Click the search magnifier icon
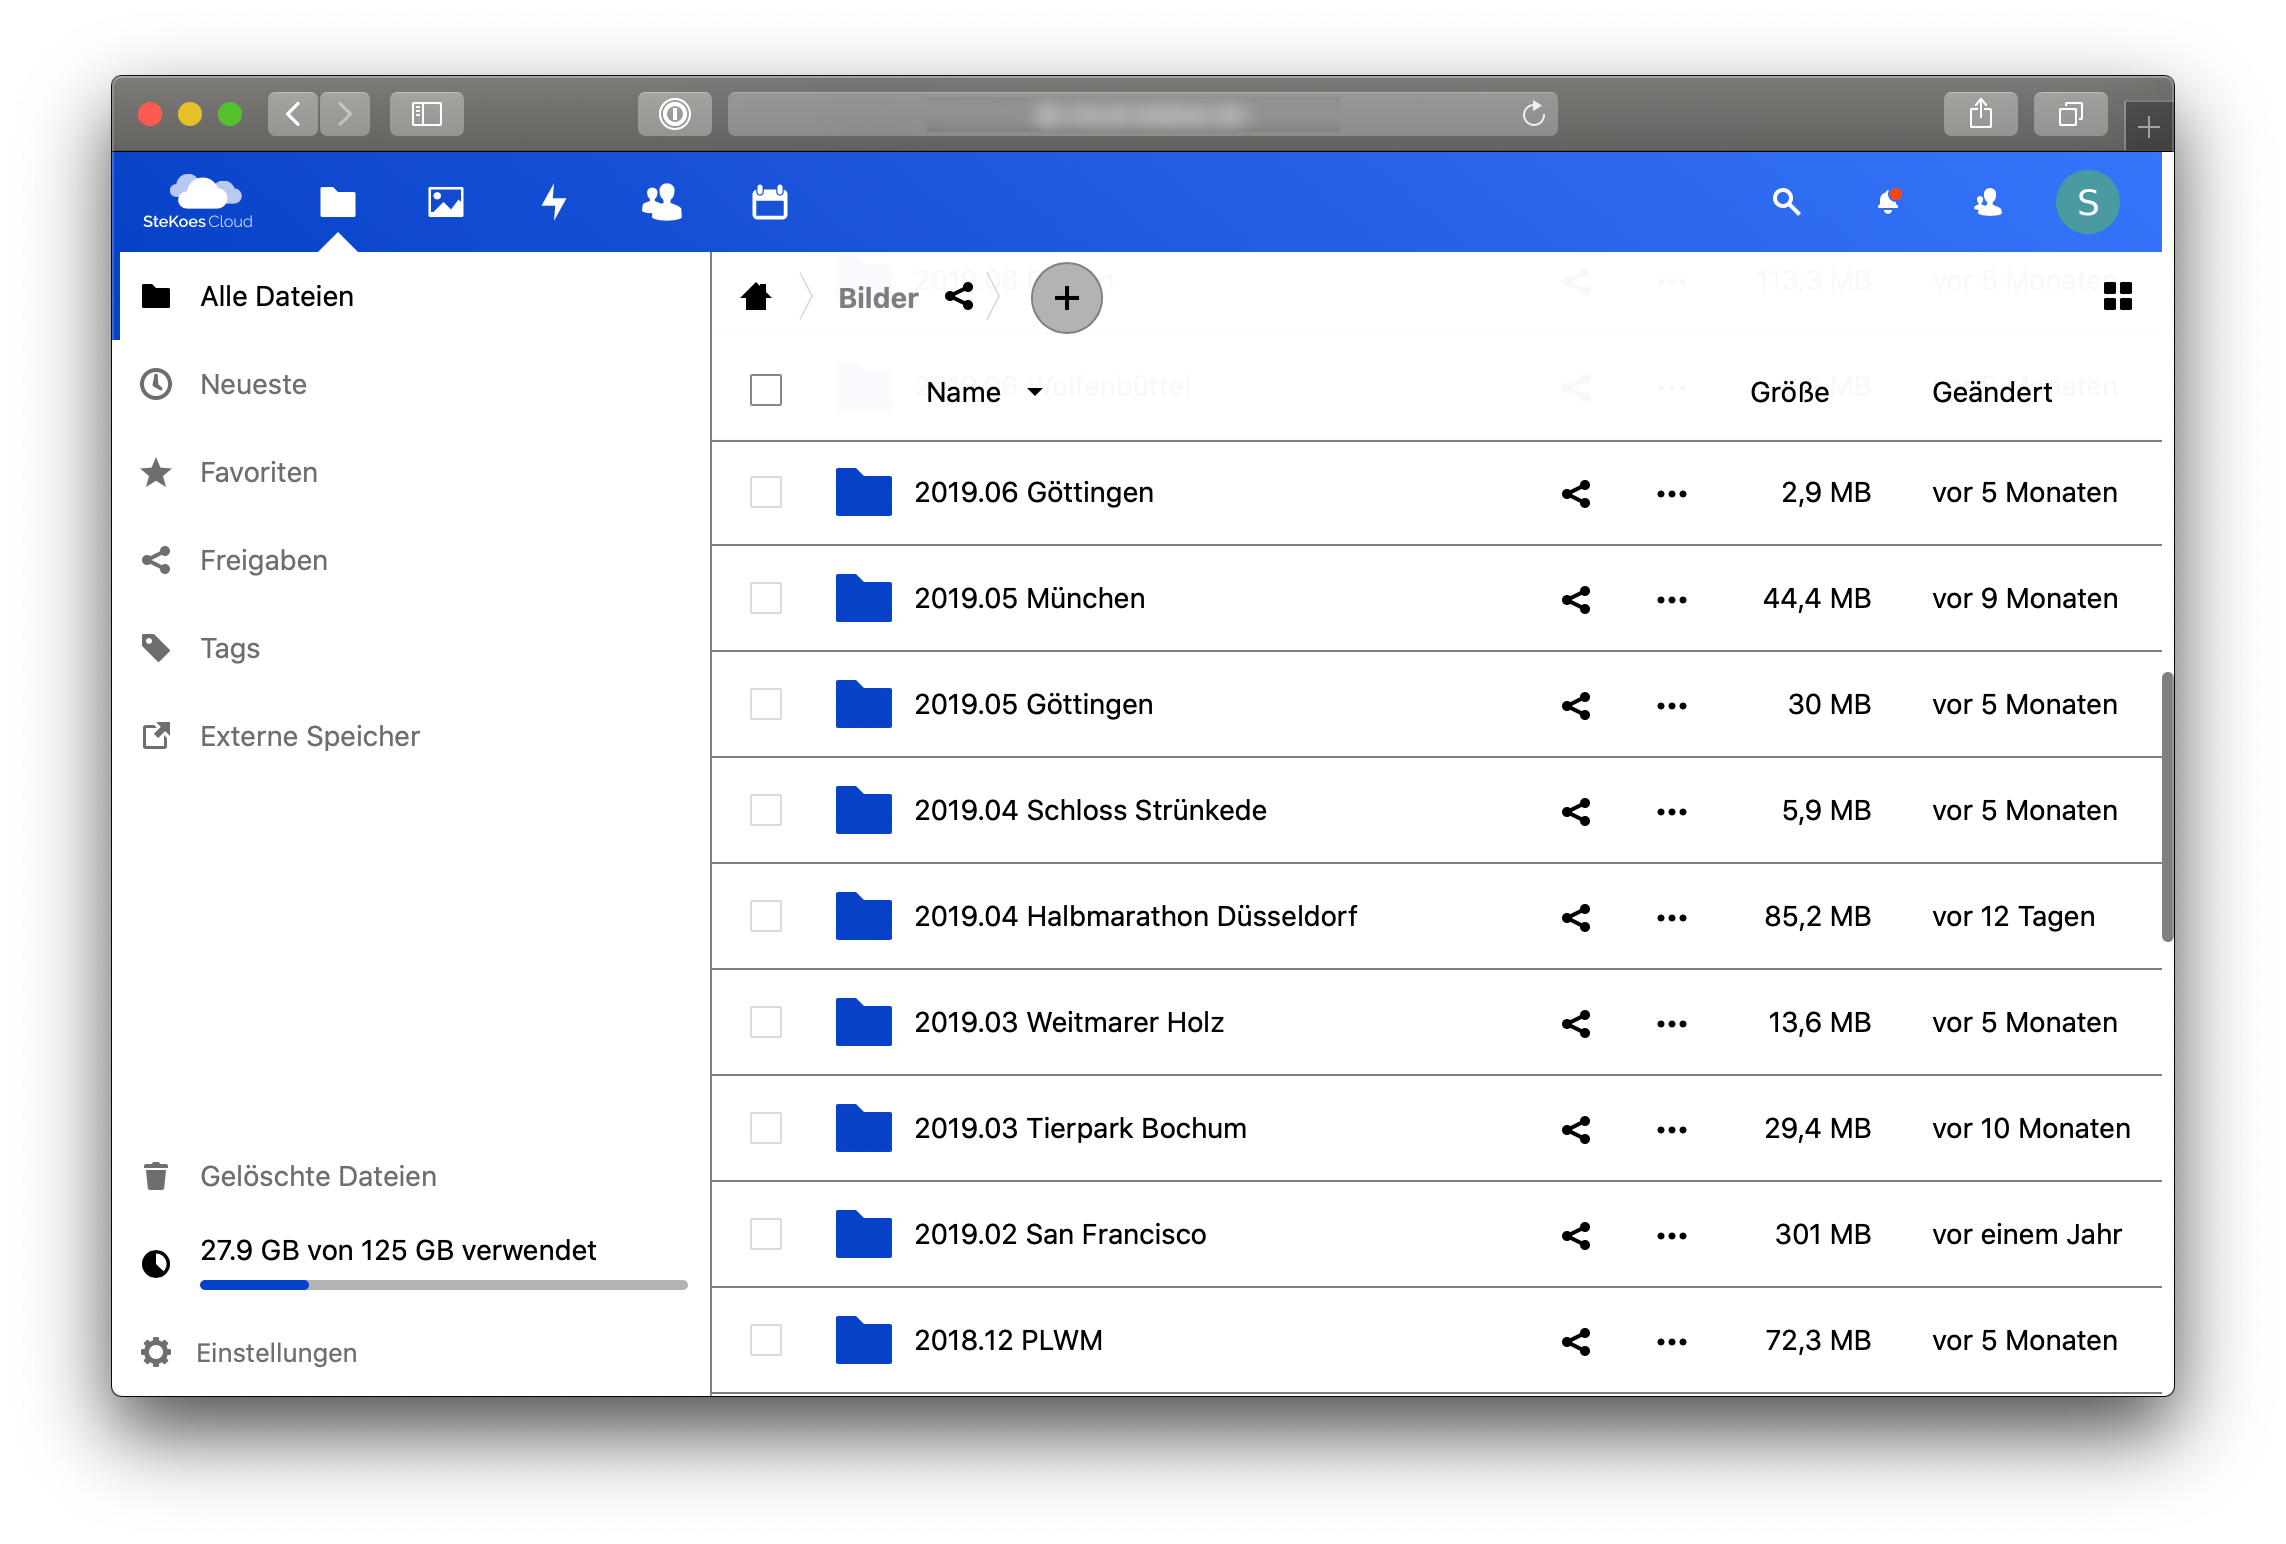 (x=1786, y=202)
